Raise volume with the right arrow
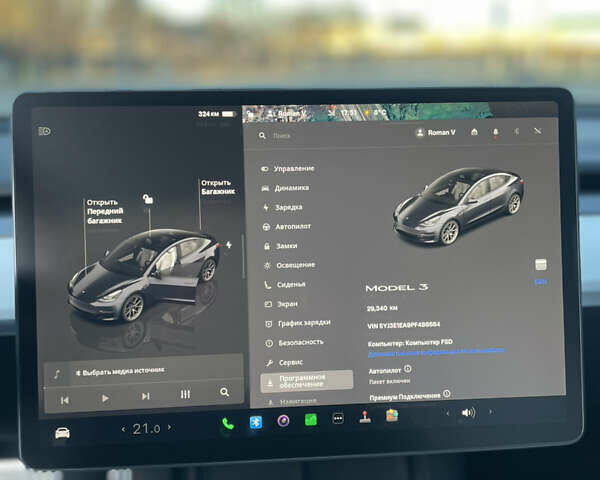Screen dimensions: 600x480 (491, 412)
